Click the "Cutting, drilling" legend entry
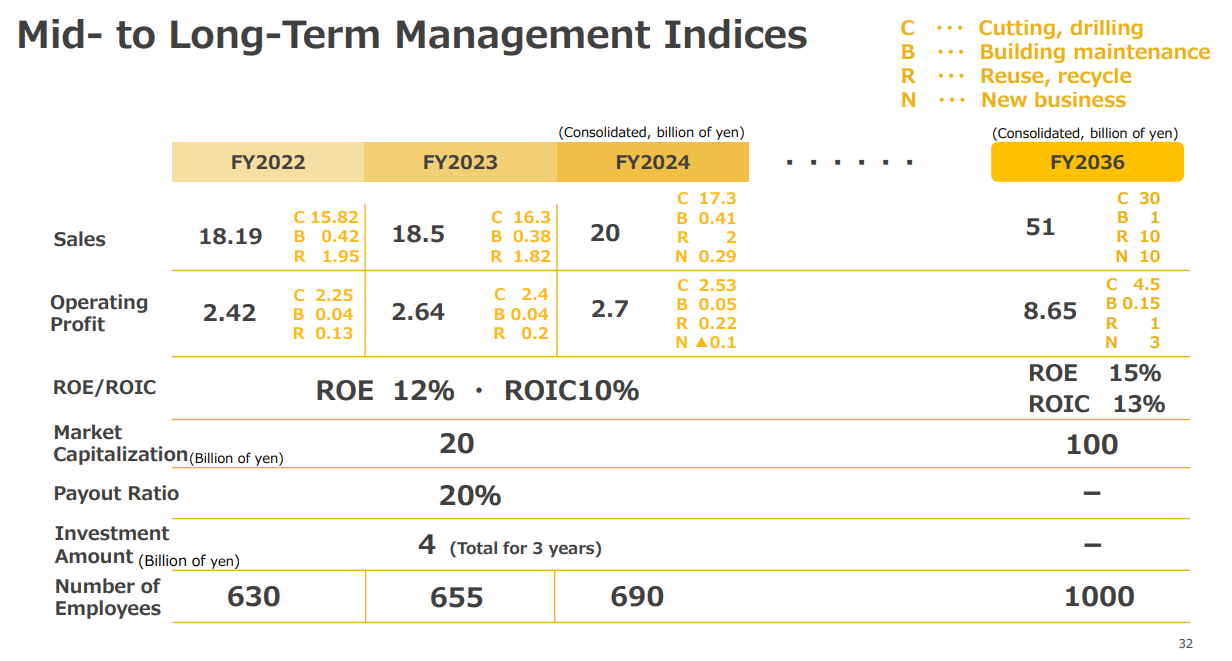 tap(1060, 28)
